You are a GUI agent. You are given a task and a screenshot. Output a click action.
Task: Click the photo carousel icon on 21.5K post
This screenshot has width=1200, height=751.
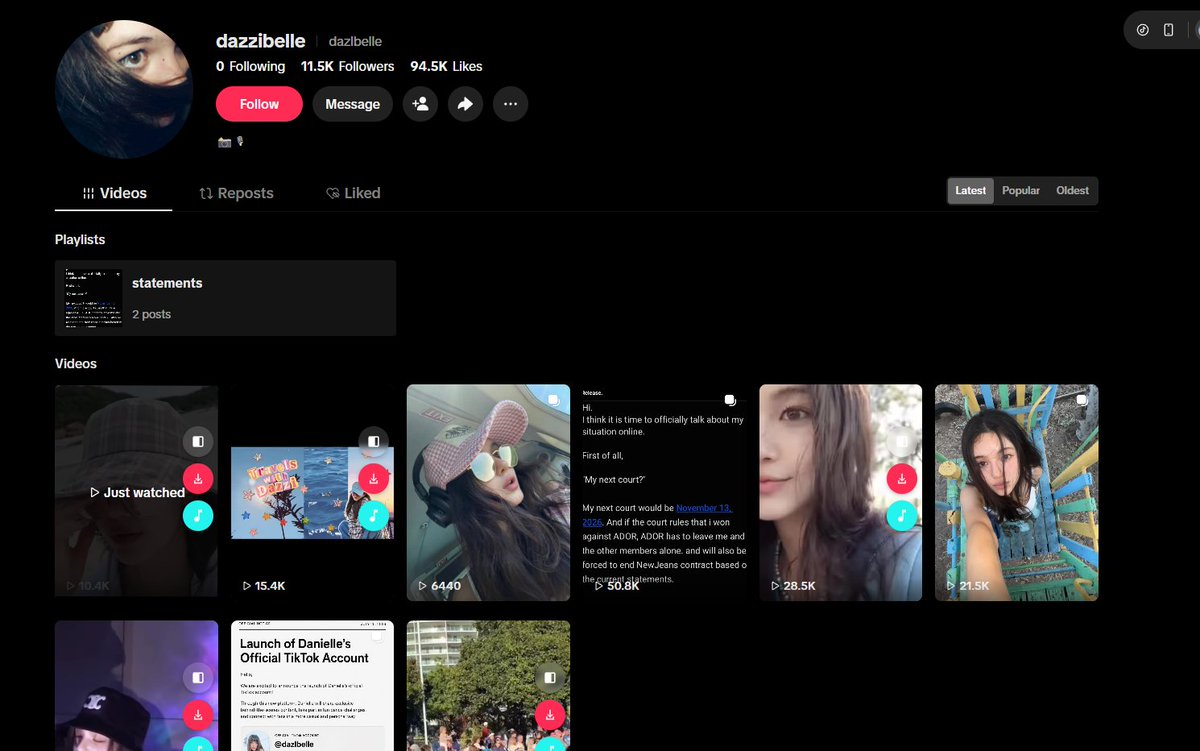[x=1082, y=399]
